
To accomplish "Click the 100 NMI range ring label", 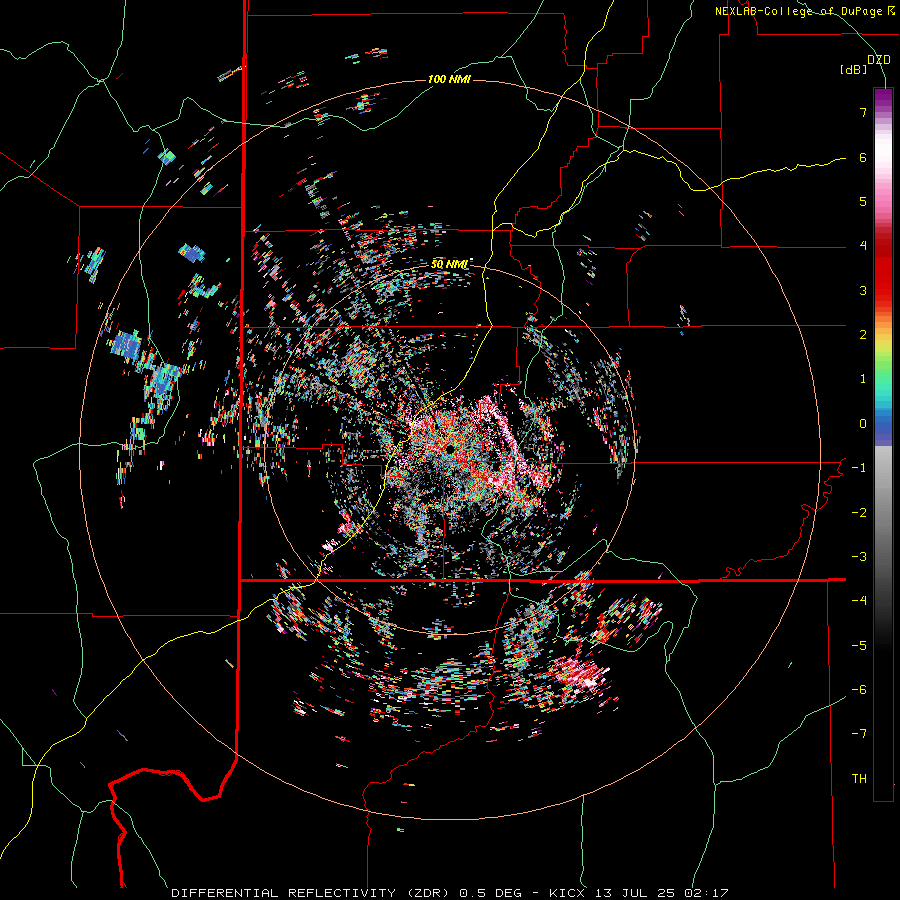I will coord(449,79).
